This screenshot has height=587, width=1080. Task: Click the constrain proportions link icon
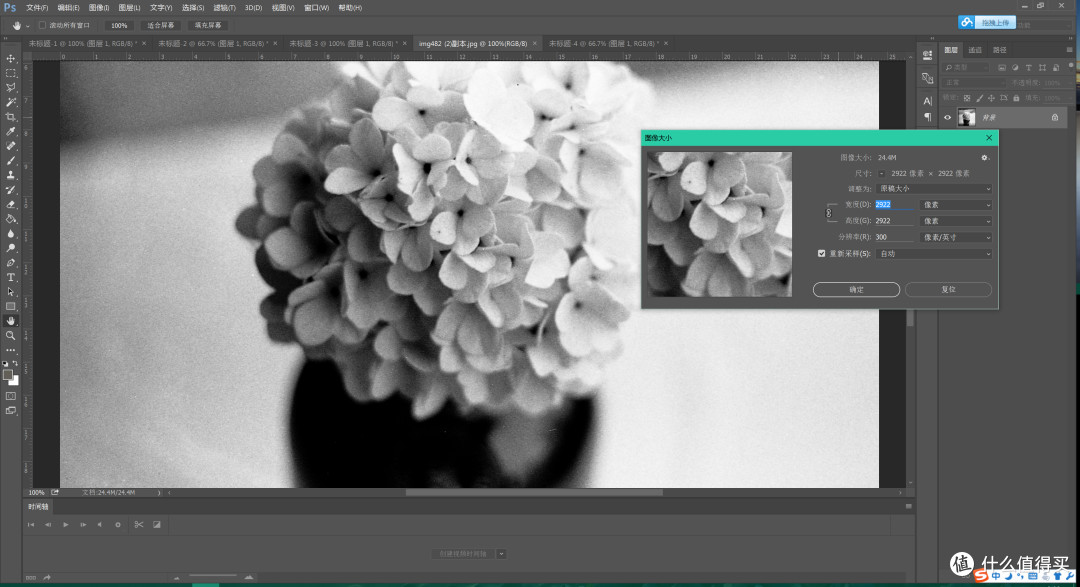click(x=829, y=213)
